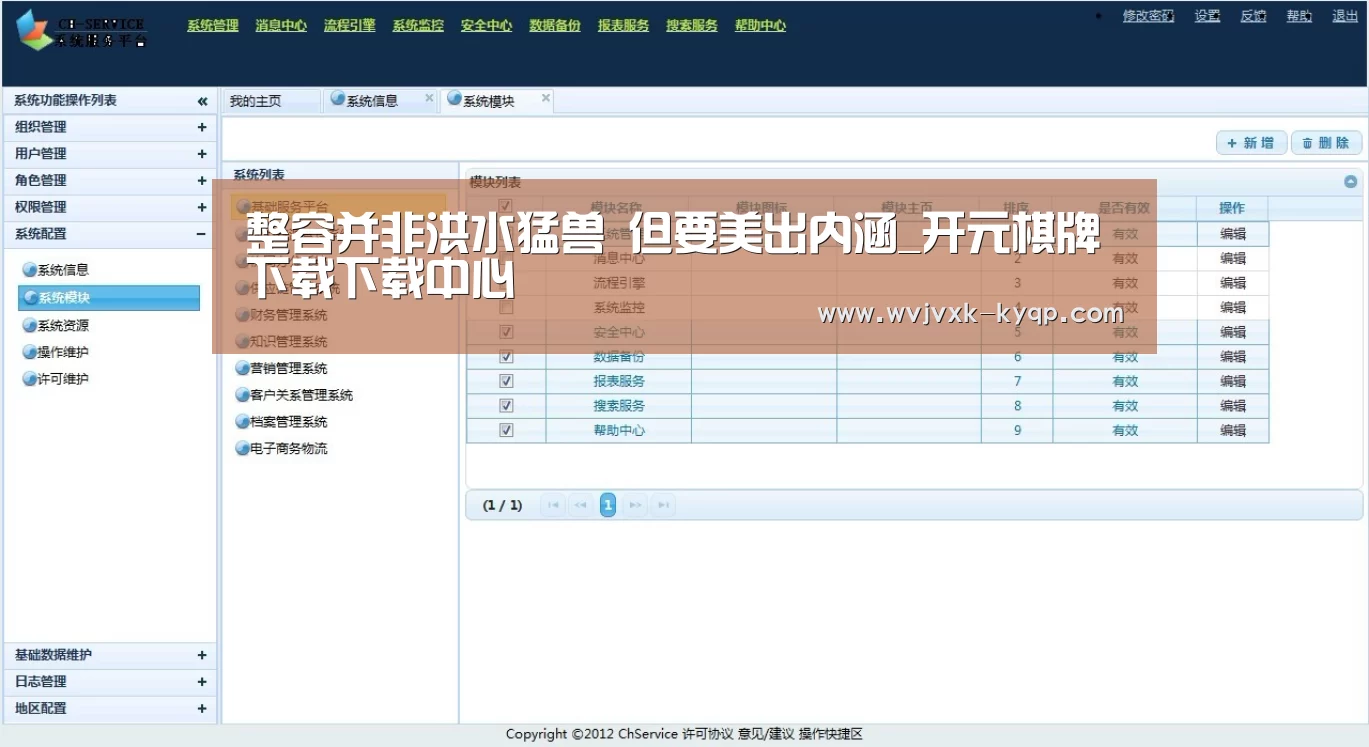1369x747 pixels.
Task: Click the 搜索服务 module name link
Action: (x=619, y=406)
